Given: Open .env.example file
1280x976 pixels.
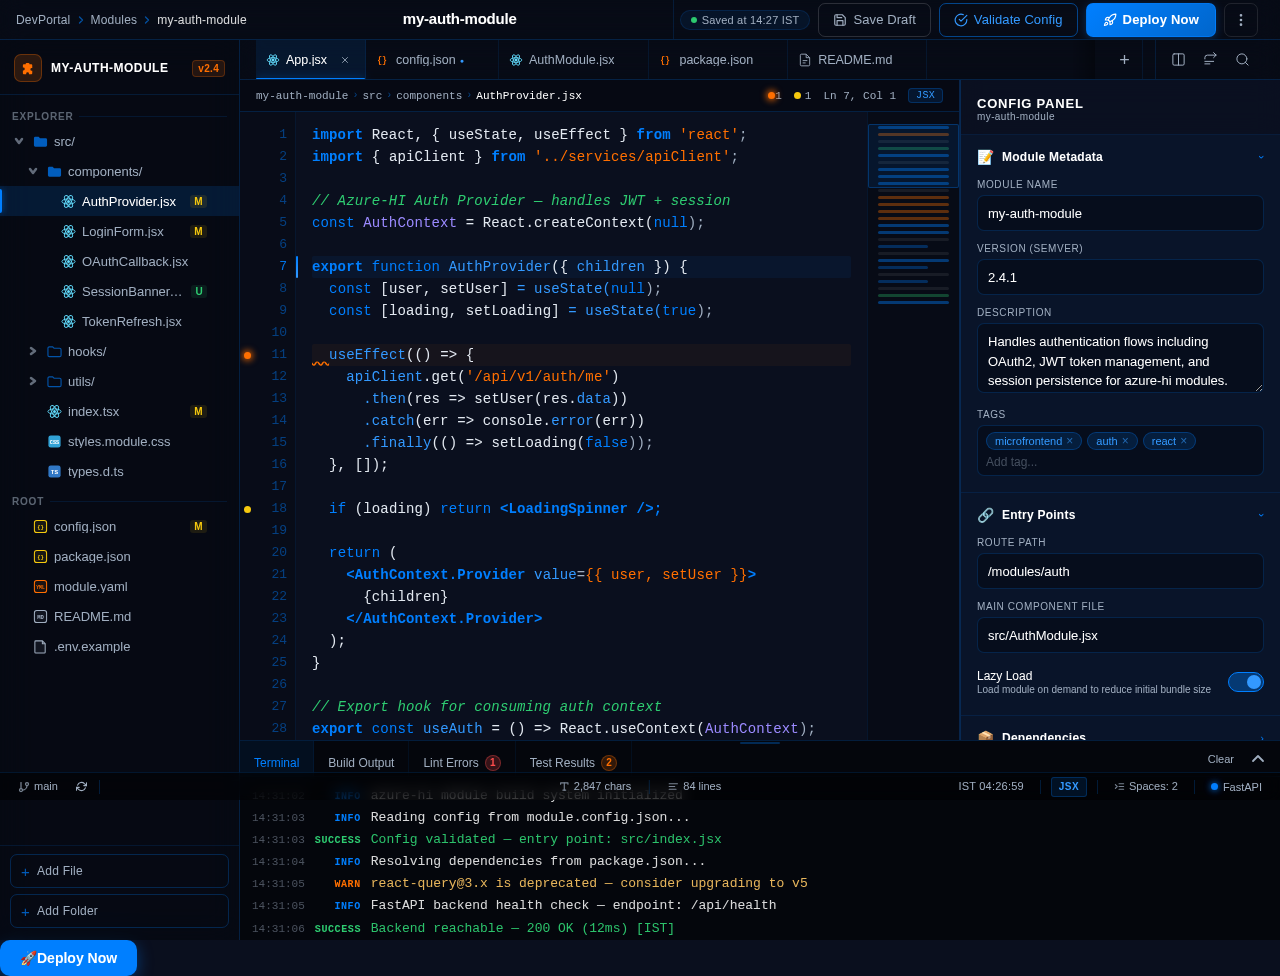Looking at the screenshot, I should tap(120, 646).
